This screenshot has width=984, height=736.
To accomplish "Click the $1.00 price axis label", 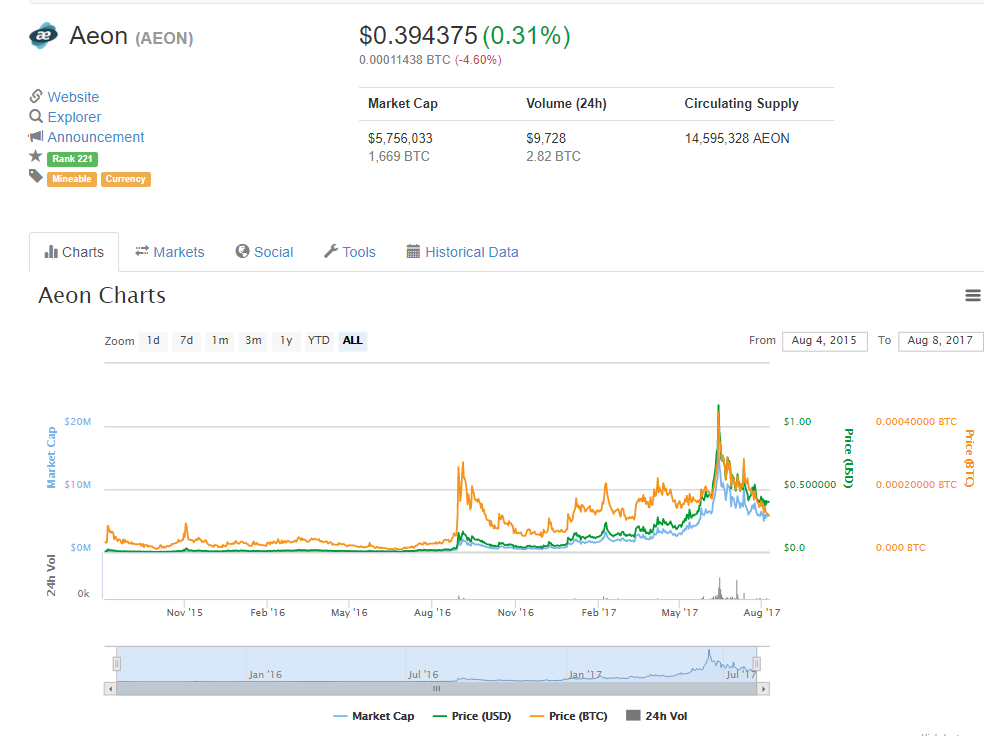I will click(x=797, y=422).
